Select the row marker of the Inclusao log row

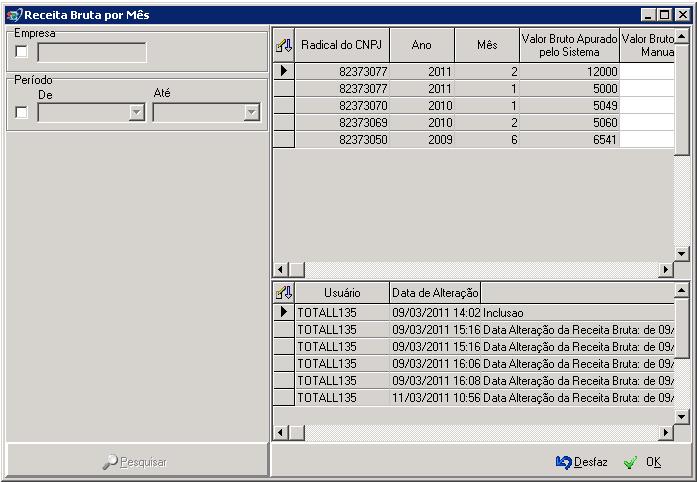284,312
